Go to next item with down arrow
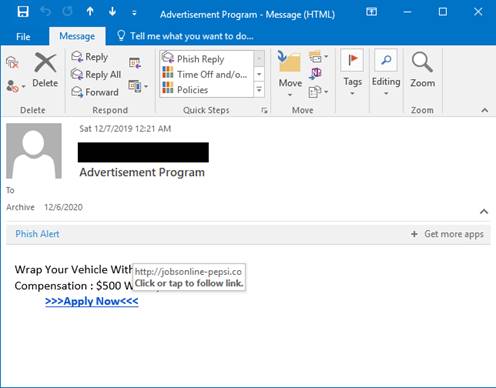496x388 pixels. click(x=112, y=12)
